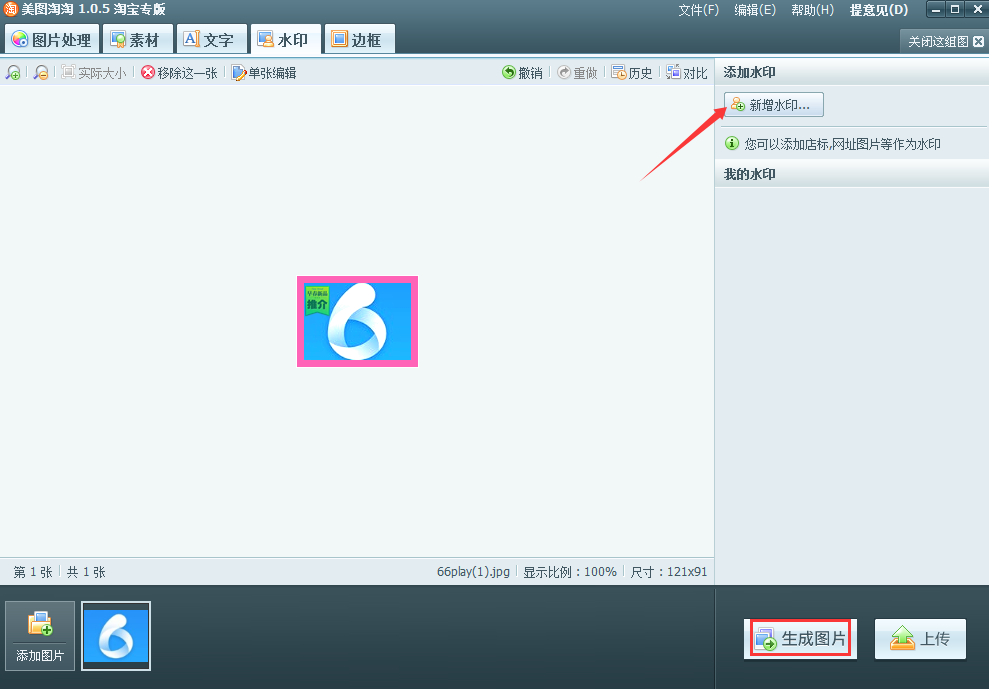989x689 pixels.
Task: Click the 重做 redo button
Action: click(577, 73)
